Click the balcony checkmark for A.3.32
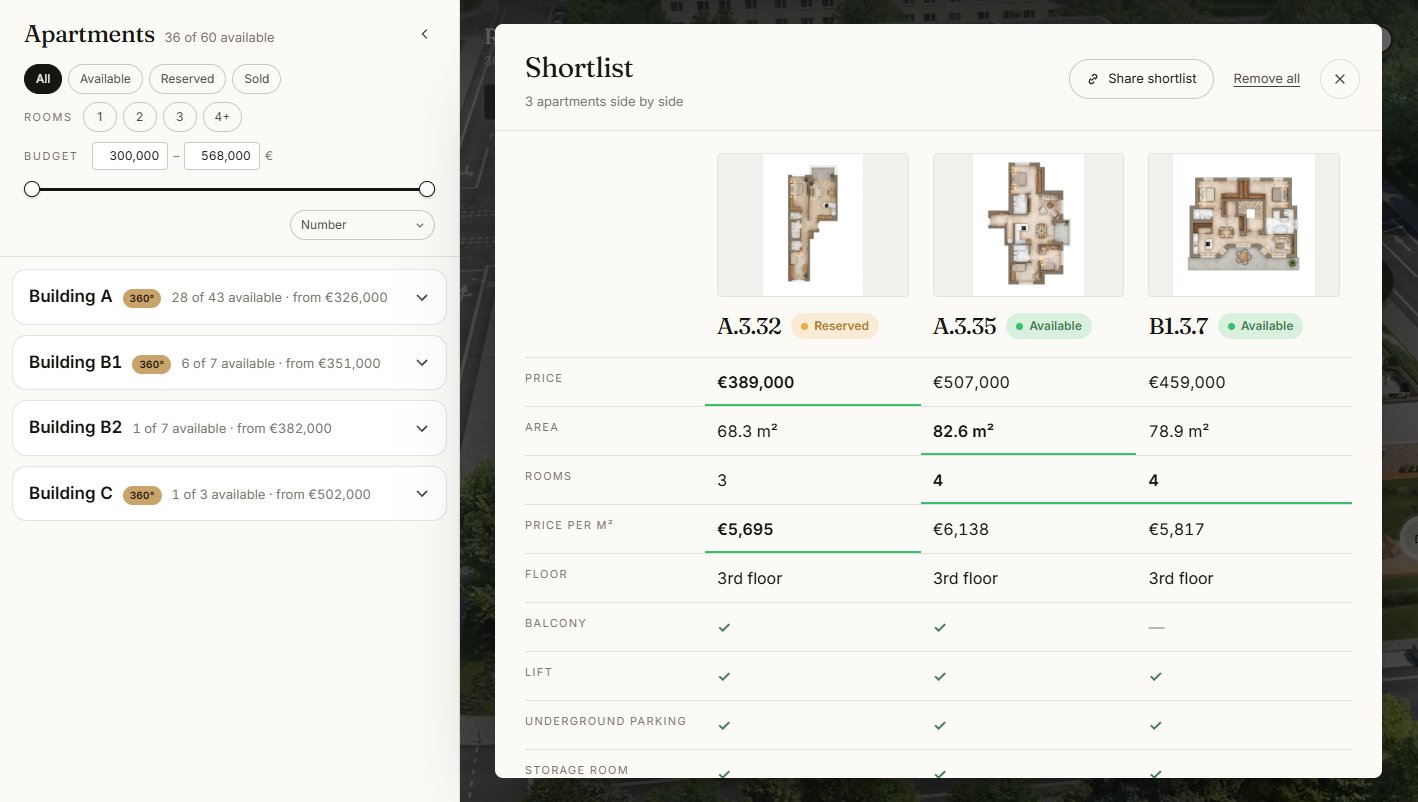 pyautogui.click(x=724, y=627)
